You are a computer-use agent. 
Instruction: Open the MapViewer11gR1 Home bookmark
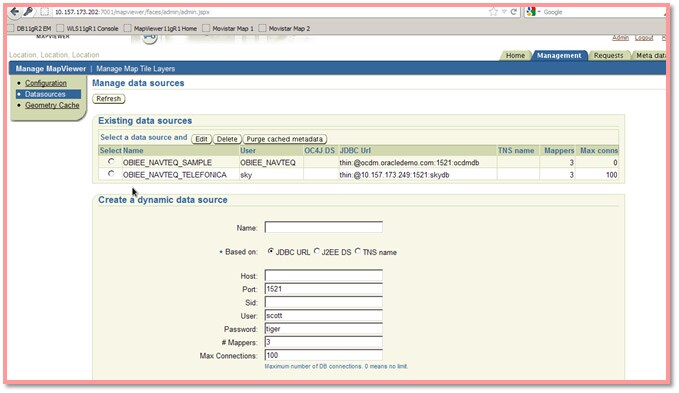click(160, 29)
